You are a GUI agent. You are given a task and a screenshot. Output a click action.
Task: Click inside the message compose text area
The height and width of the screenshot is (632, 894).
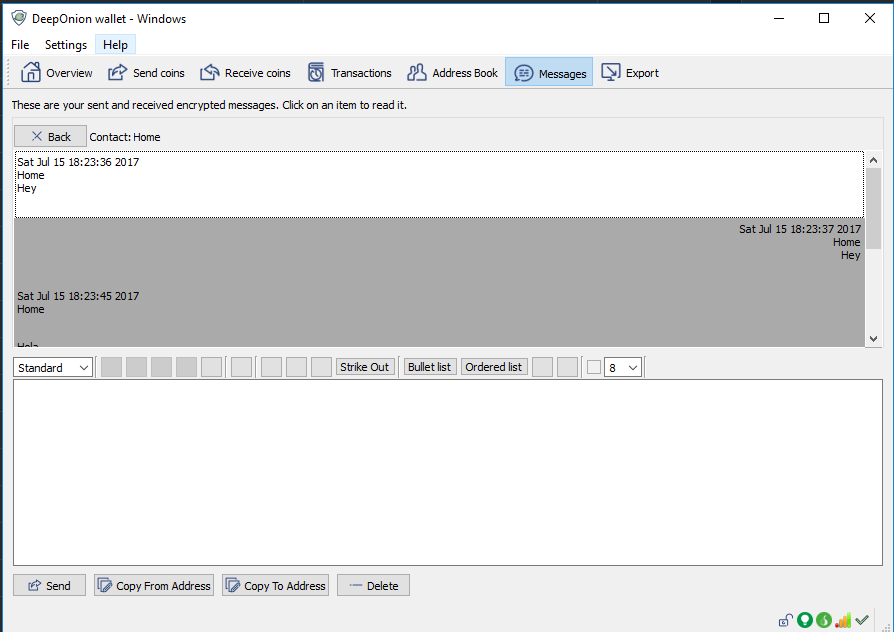pos(448,472)
